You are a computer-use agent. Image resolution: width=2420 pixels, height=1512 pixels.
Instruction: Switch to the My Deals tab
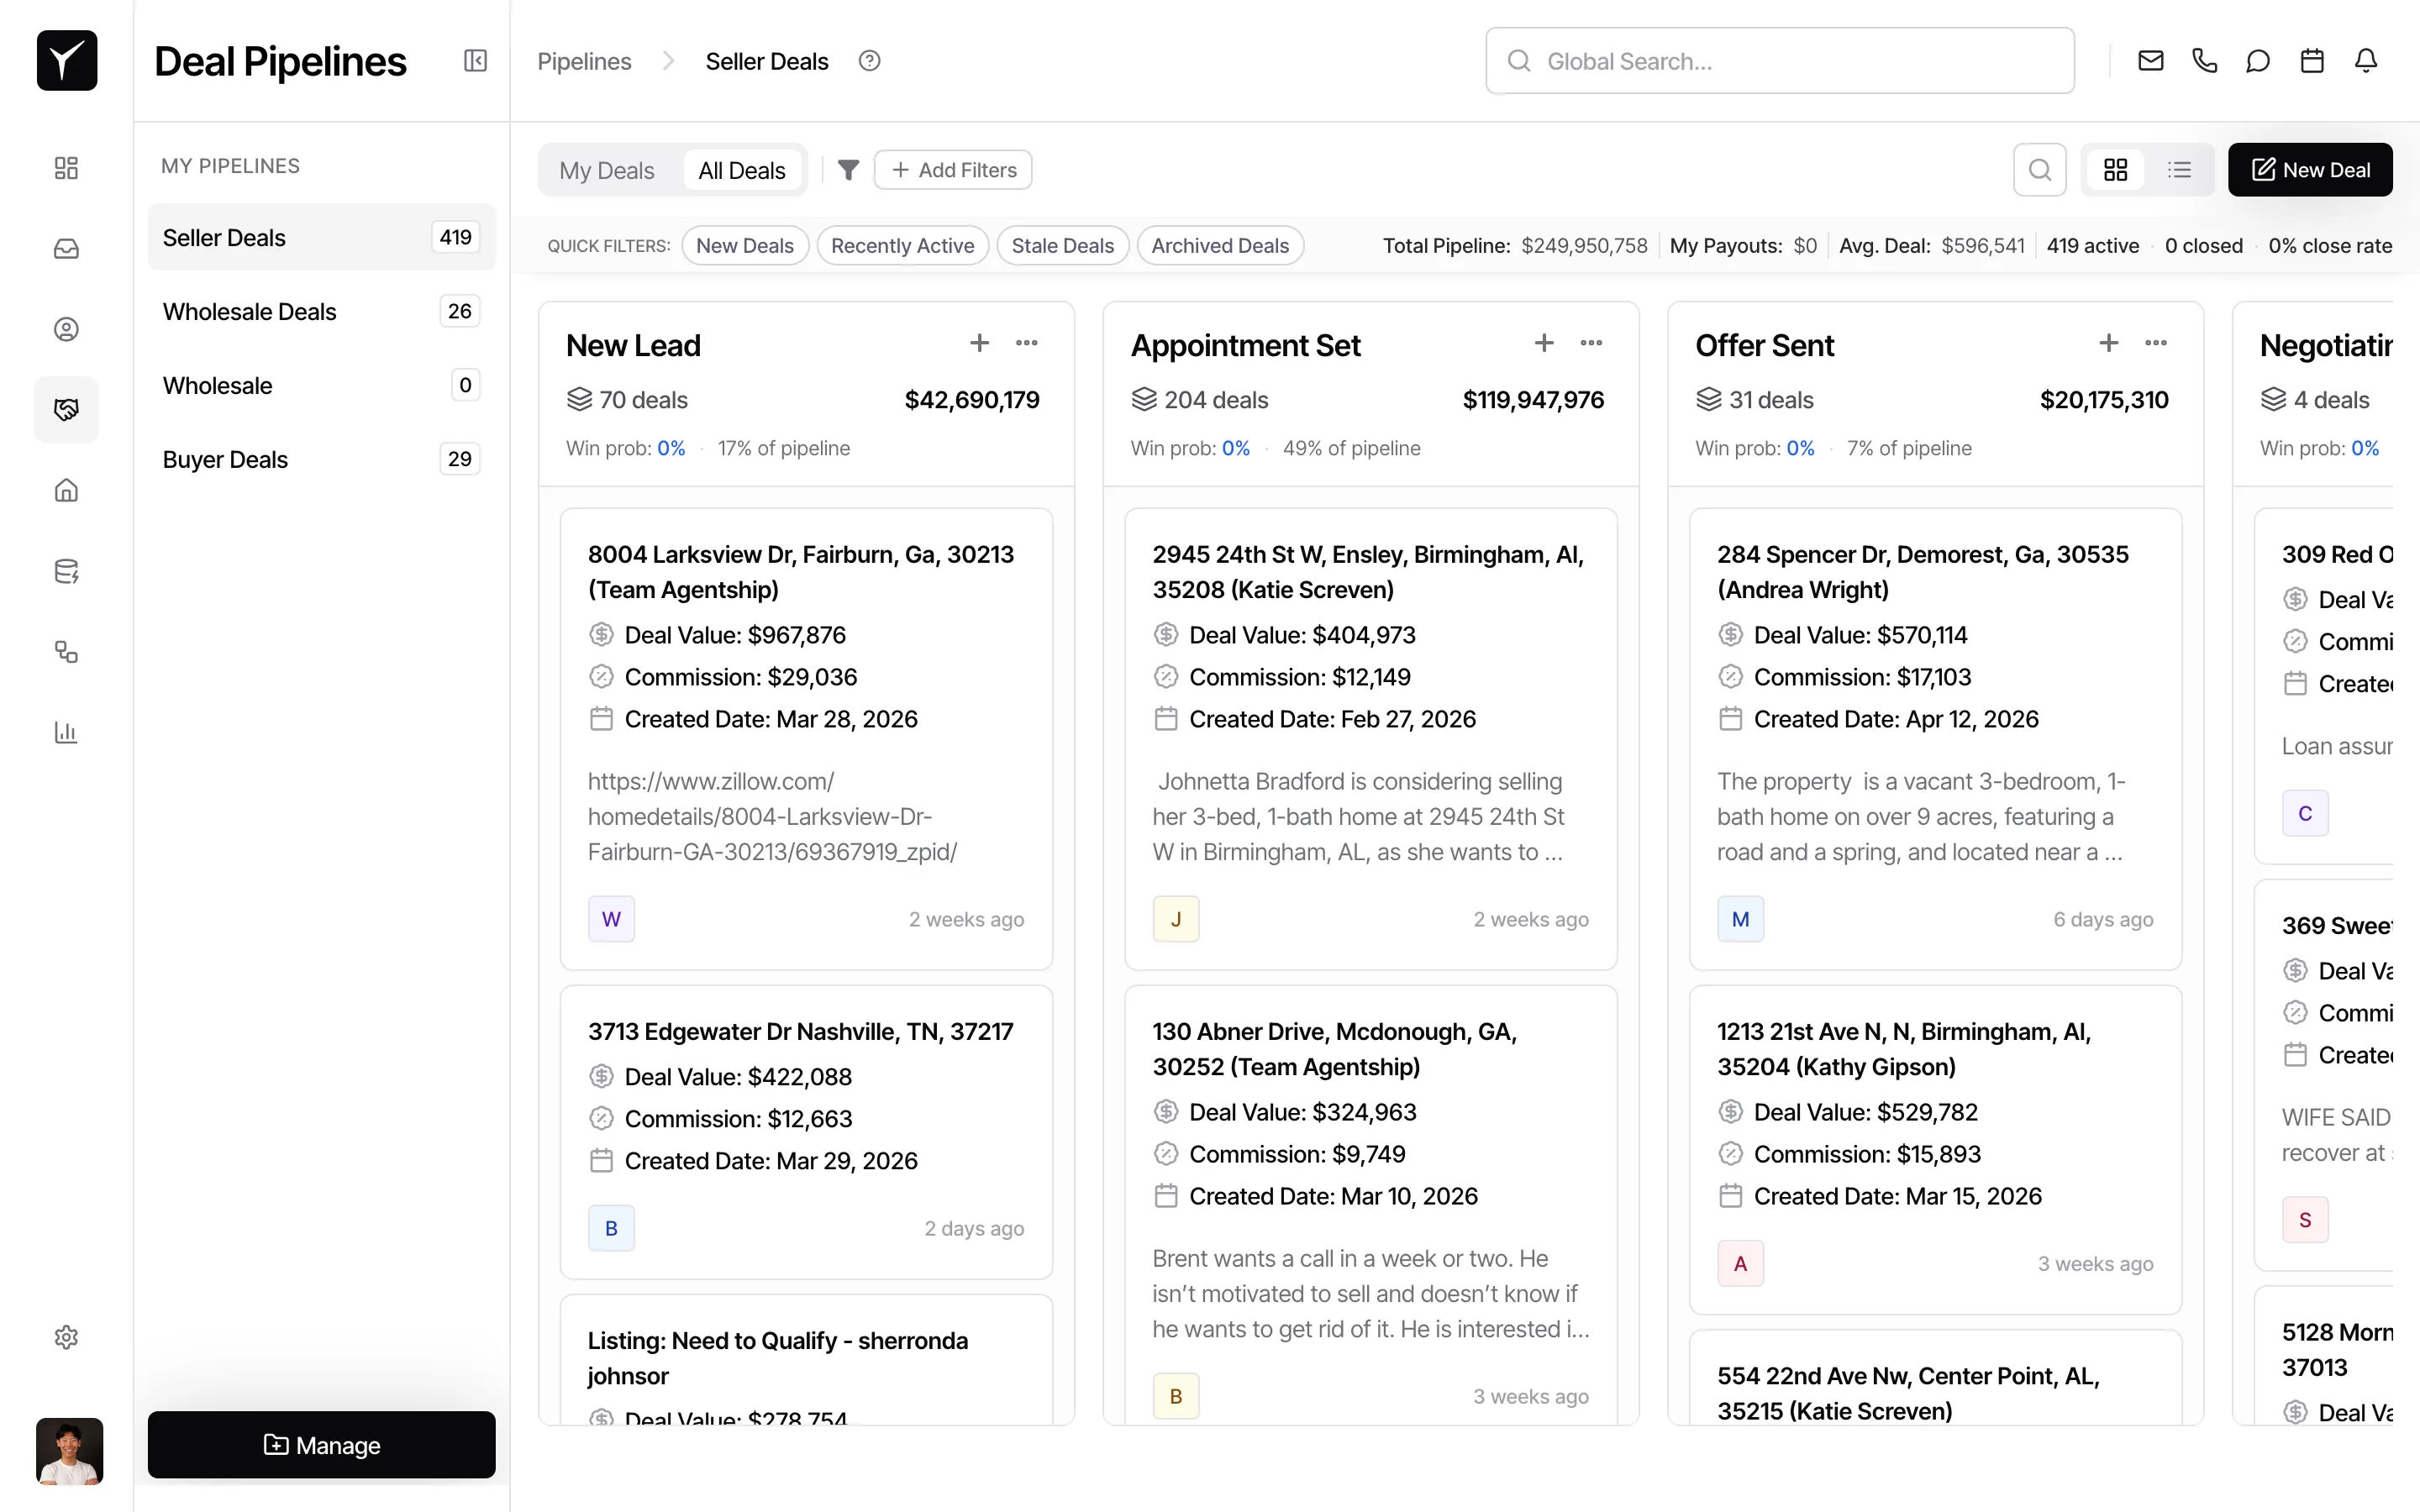[607, 169]
